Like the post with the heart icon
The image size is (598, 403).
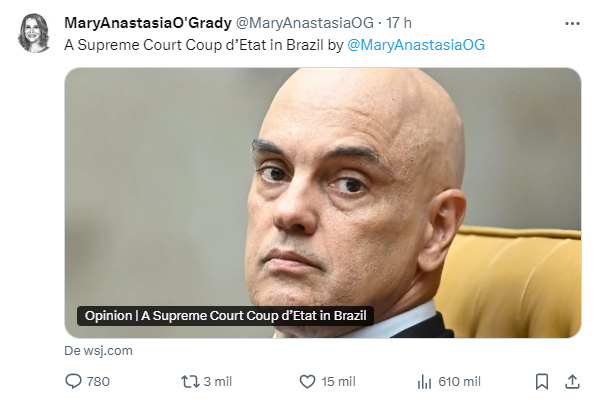tap(307, 381)
